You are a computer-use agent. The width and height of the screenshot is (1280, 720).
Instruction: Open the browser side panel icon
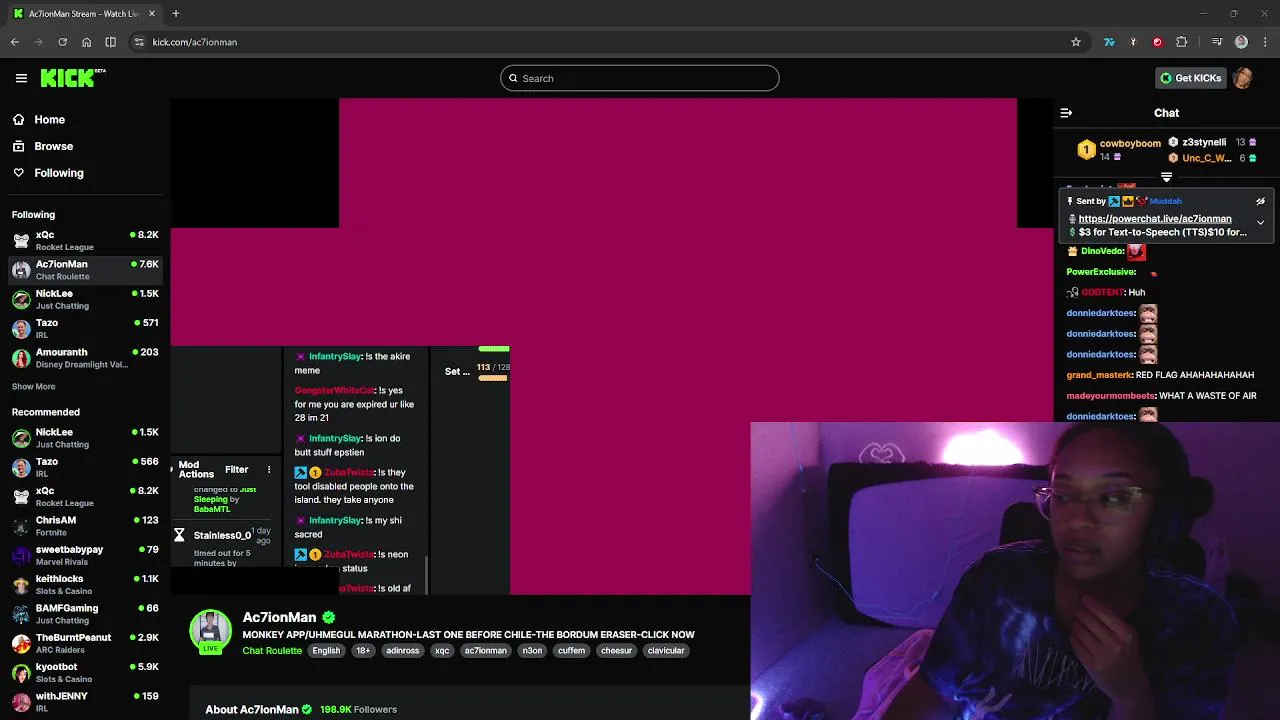tap(111, 42)
